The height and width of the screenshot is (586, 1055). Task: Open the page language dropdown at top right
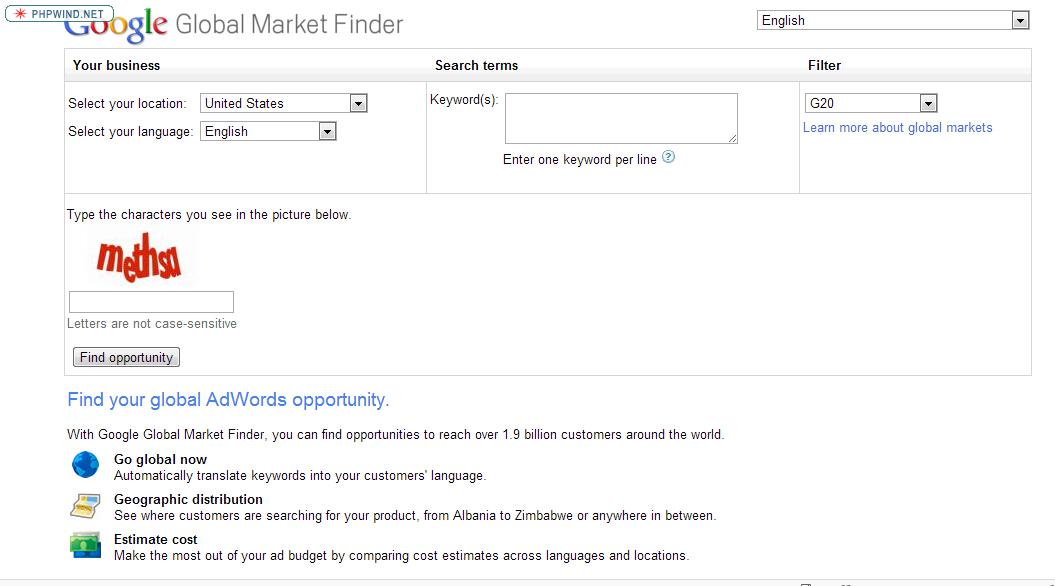coord(893,20)
